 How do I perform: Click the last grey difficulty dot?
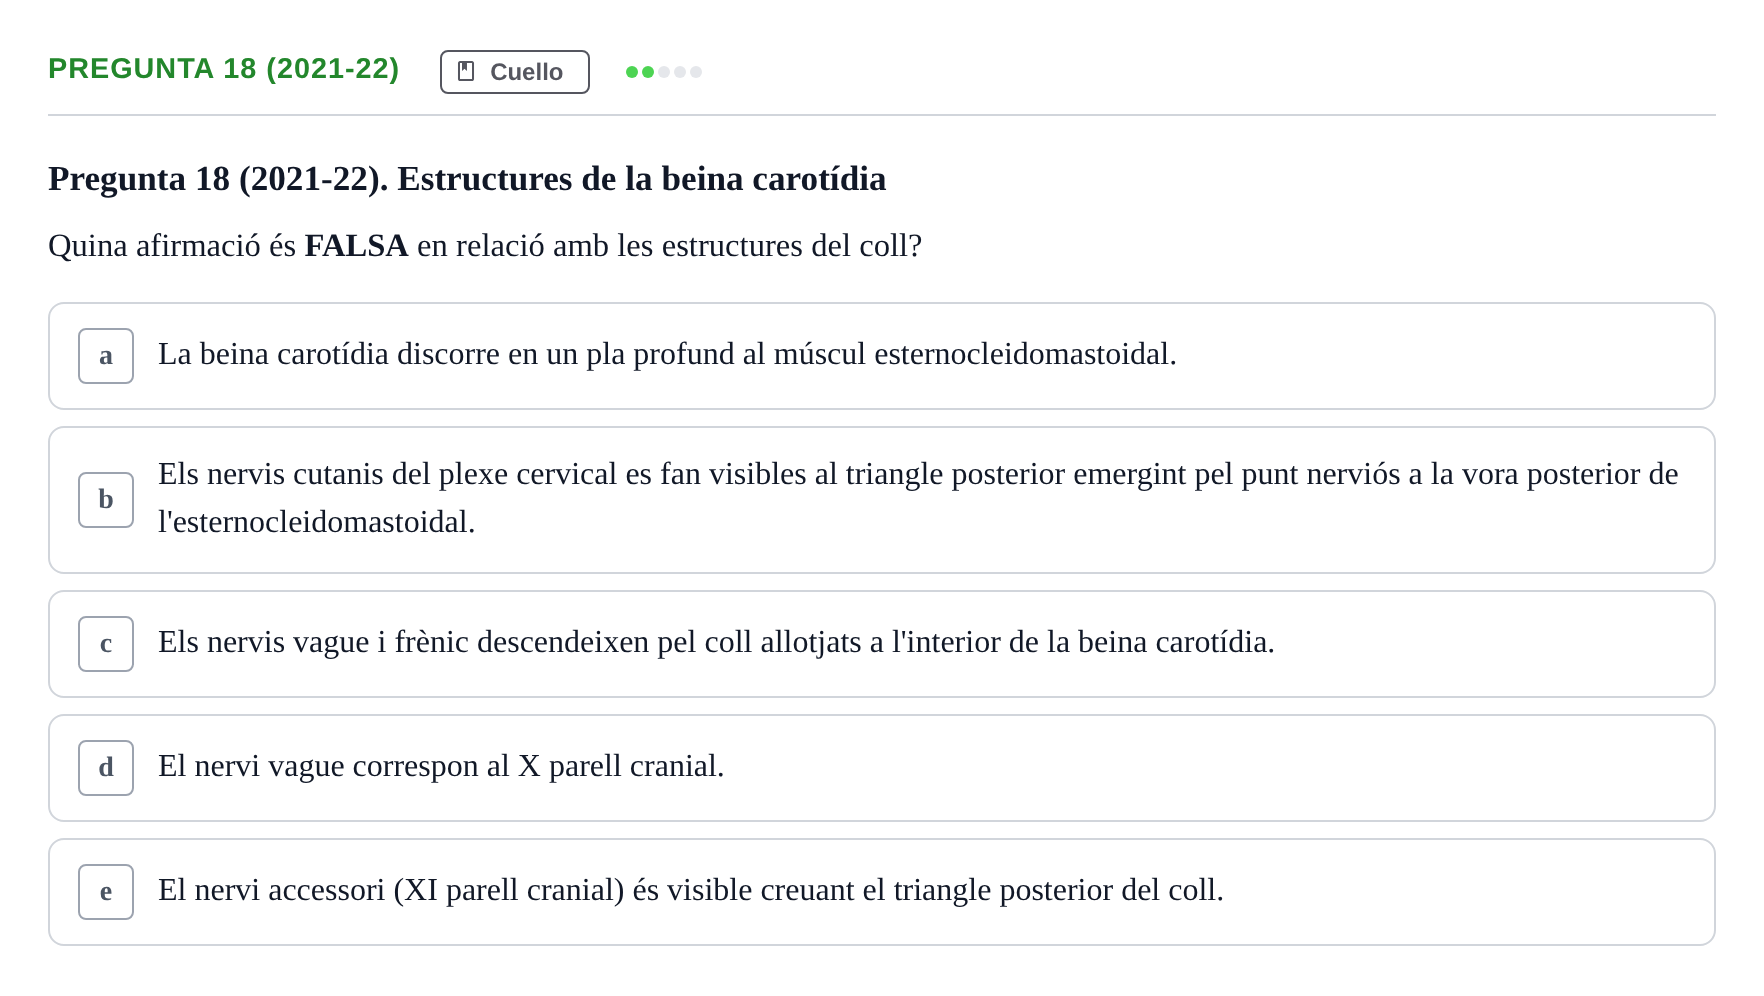696,72
